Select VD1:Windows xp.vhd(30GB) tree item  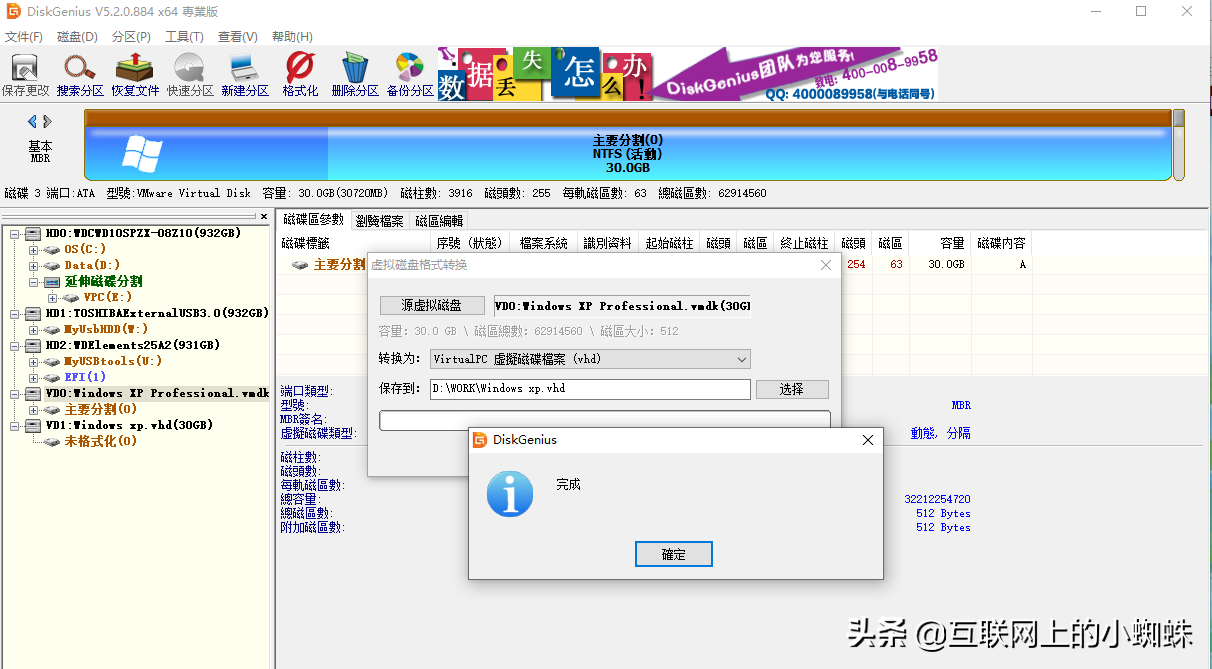[x=130, y=425]
